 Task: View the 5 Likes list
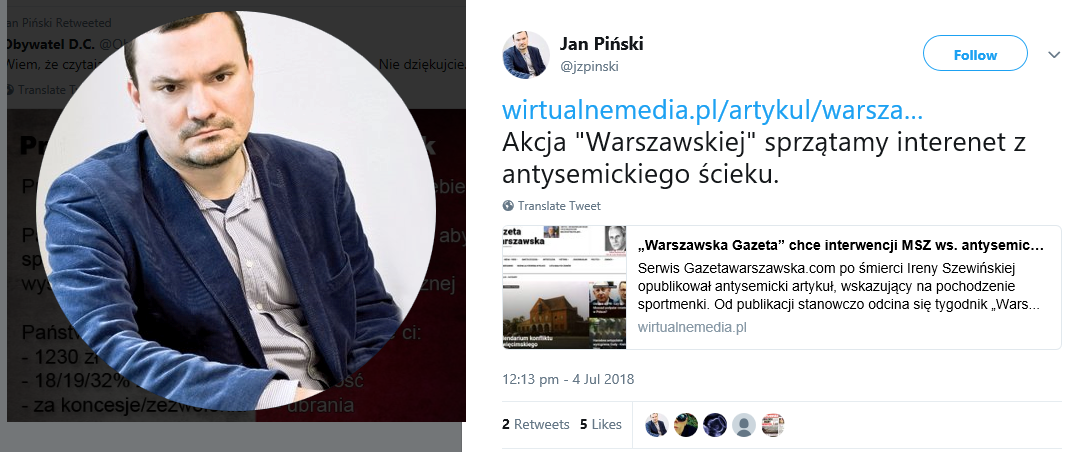(601, 424)
